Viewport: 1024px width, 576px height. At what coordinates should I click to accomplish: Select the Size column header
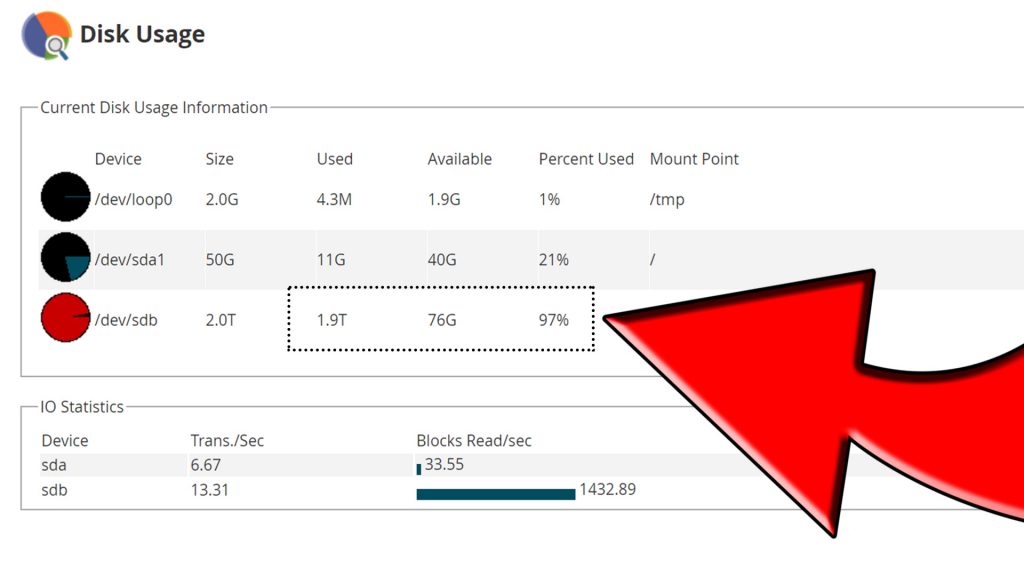(219, 159)
